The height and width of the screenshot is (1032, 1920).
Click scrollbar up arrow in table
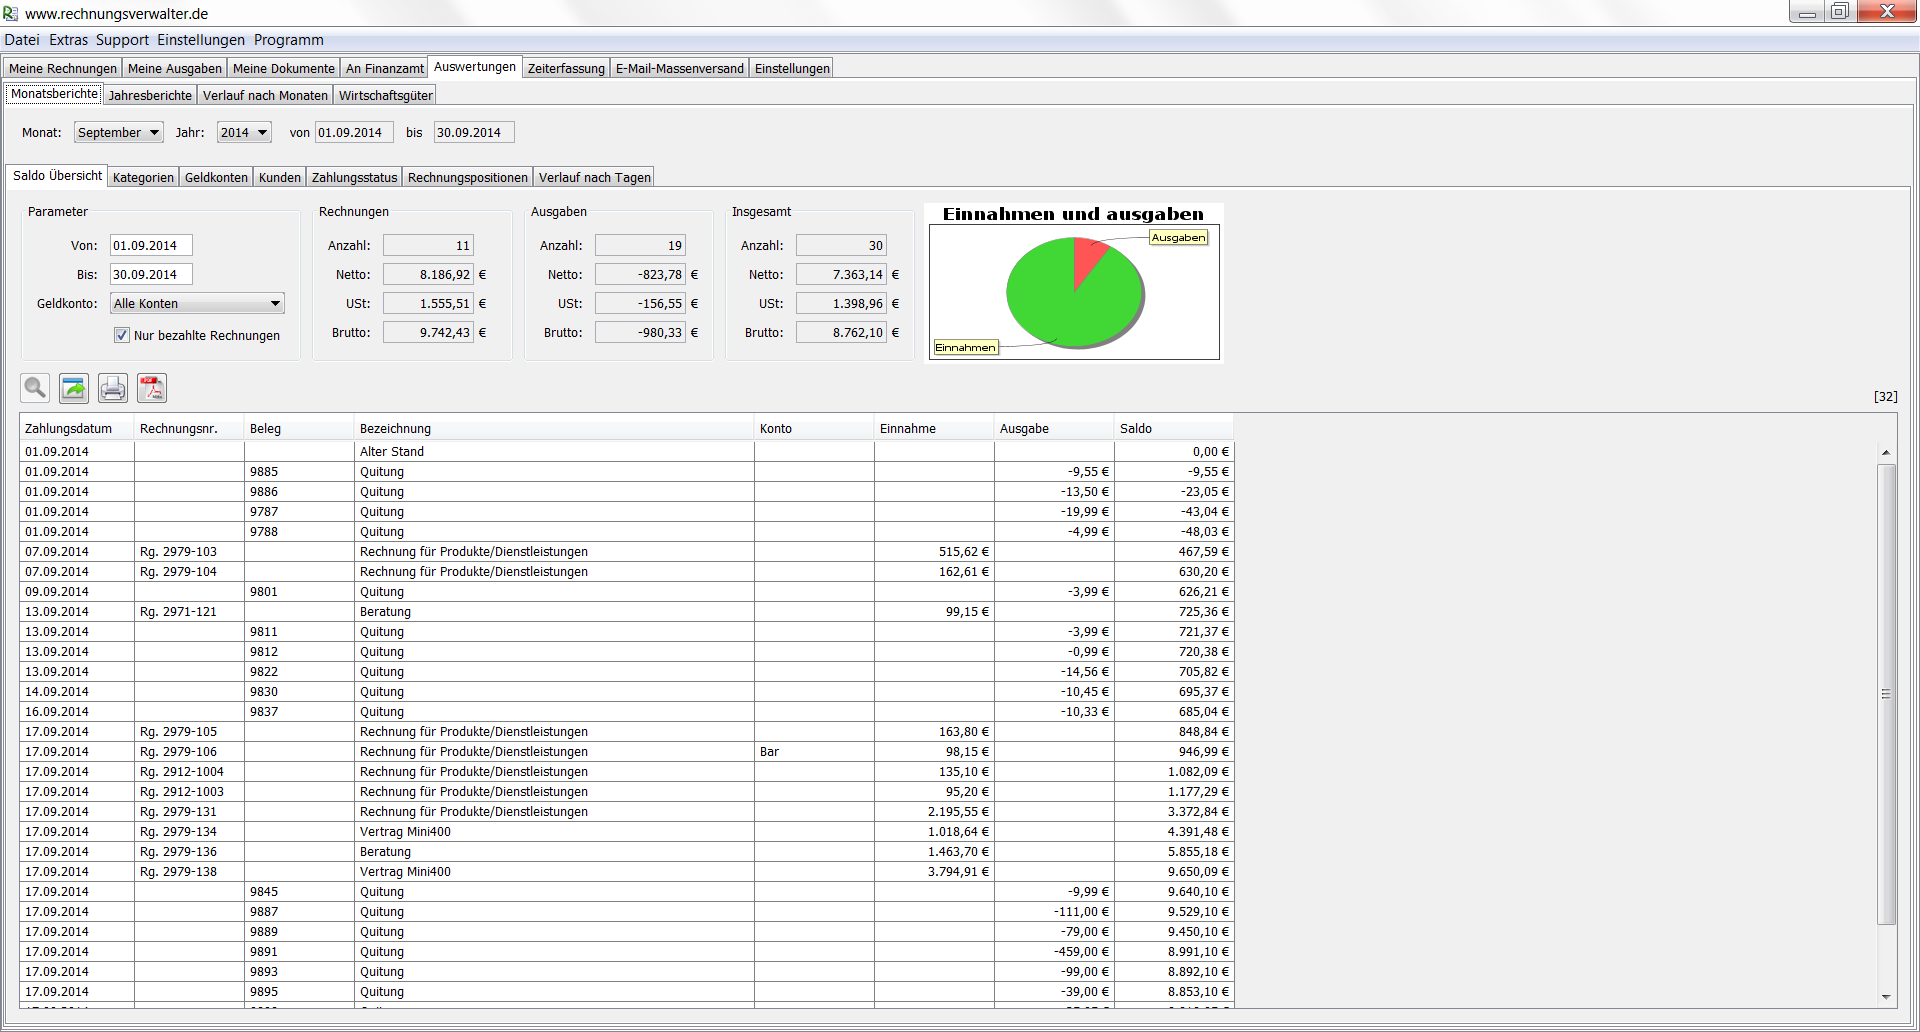1886,453
